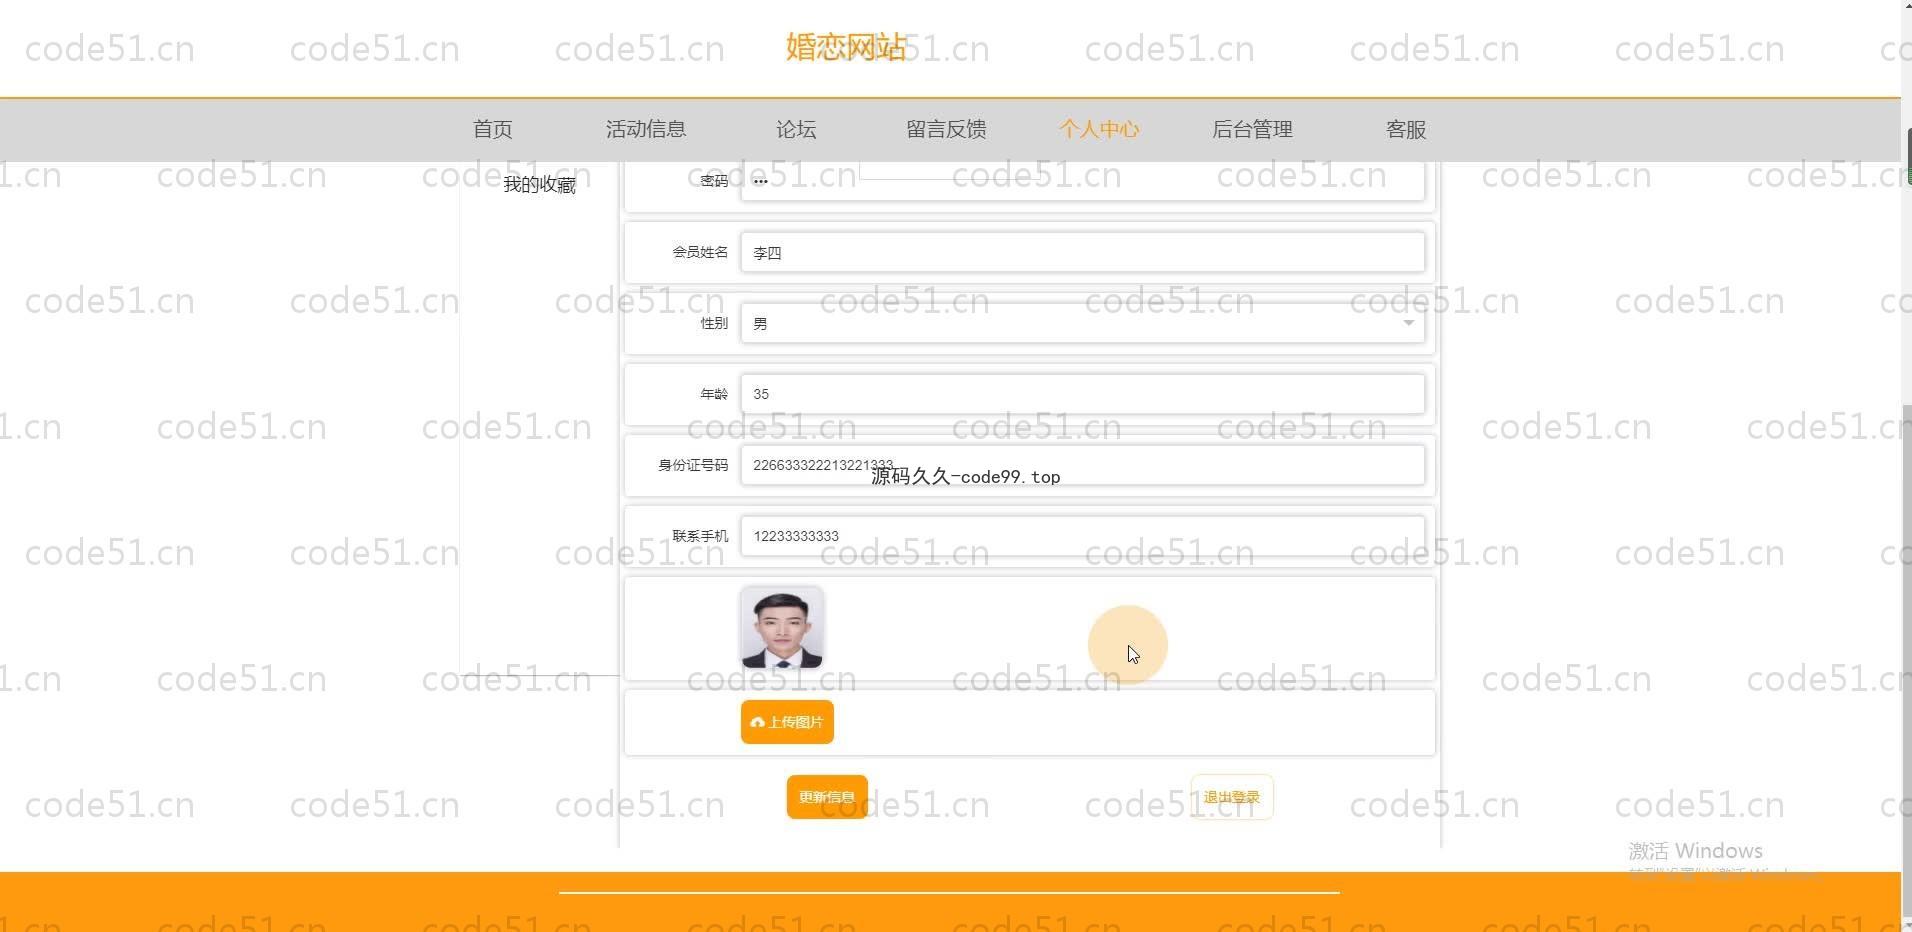Viewport: 1912px width, 932px height.
Task: Click the 身份证号码 label
Action: pos(693,465)
